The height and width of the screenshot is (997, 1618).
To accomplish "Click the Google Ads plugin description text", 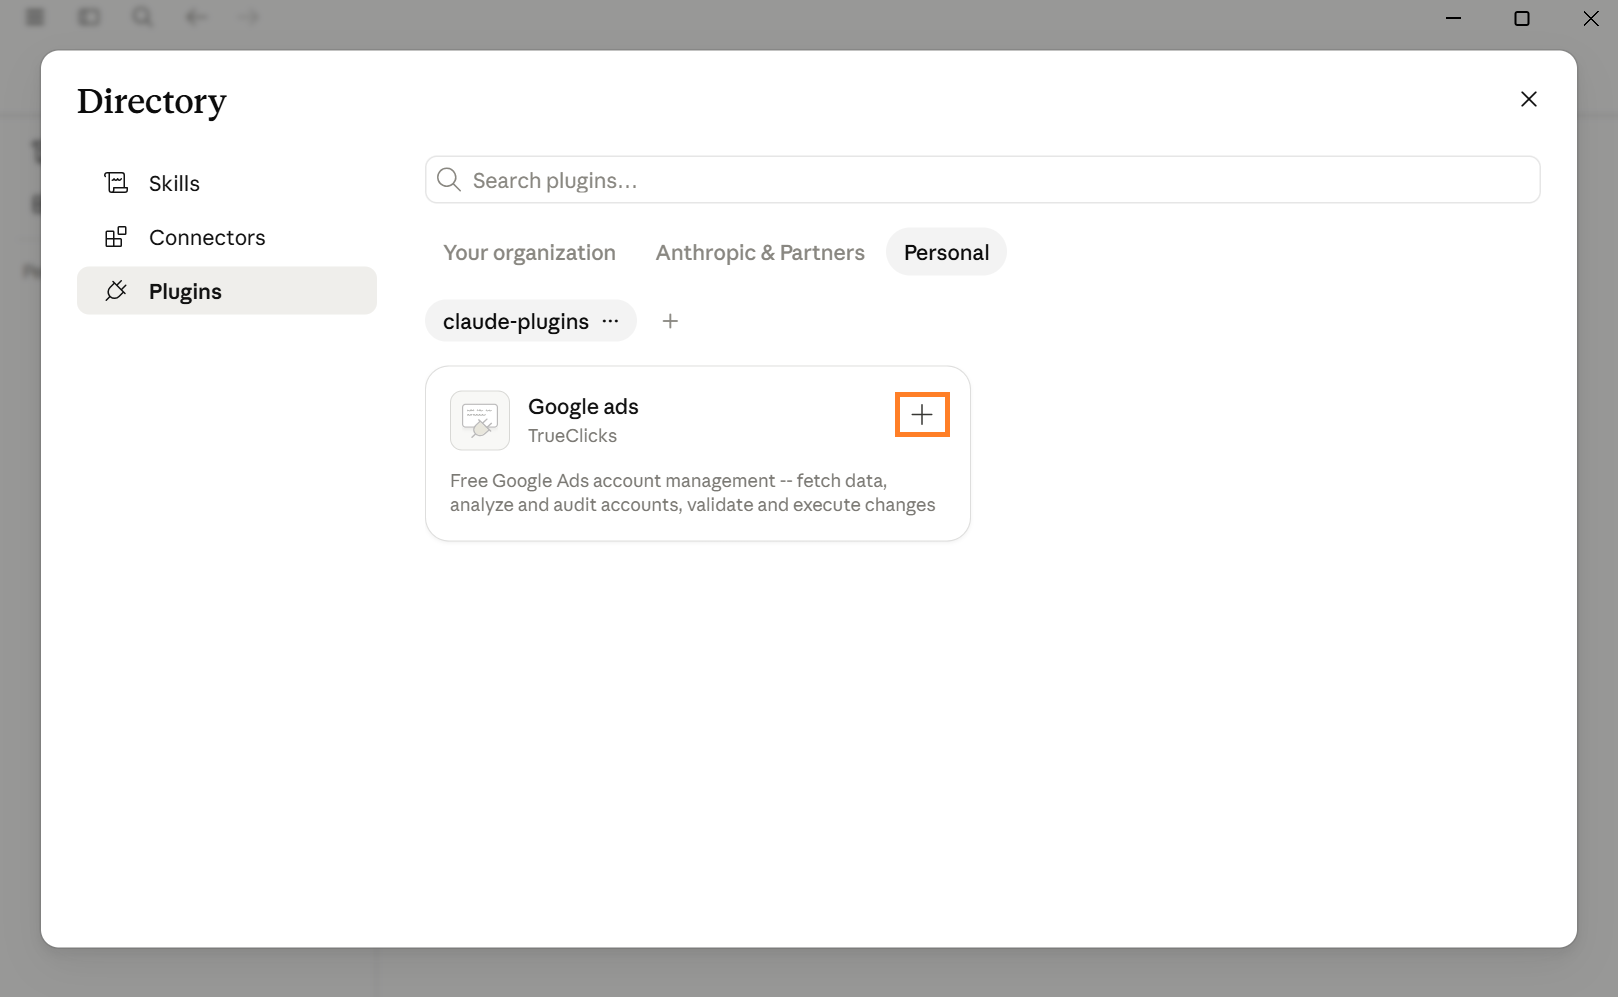I will [x=693, y=493].
